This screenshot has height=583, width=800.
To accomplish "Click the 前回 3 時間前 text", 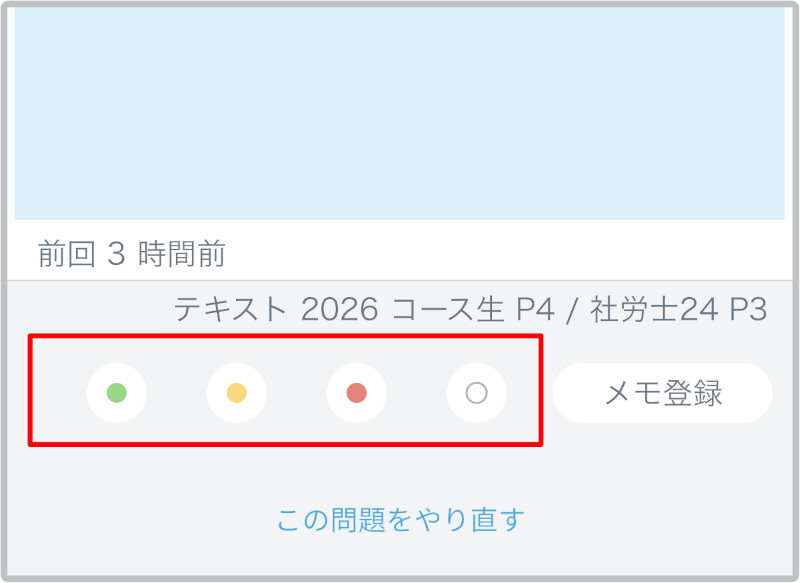I will tap(132, 254).
